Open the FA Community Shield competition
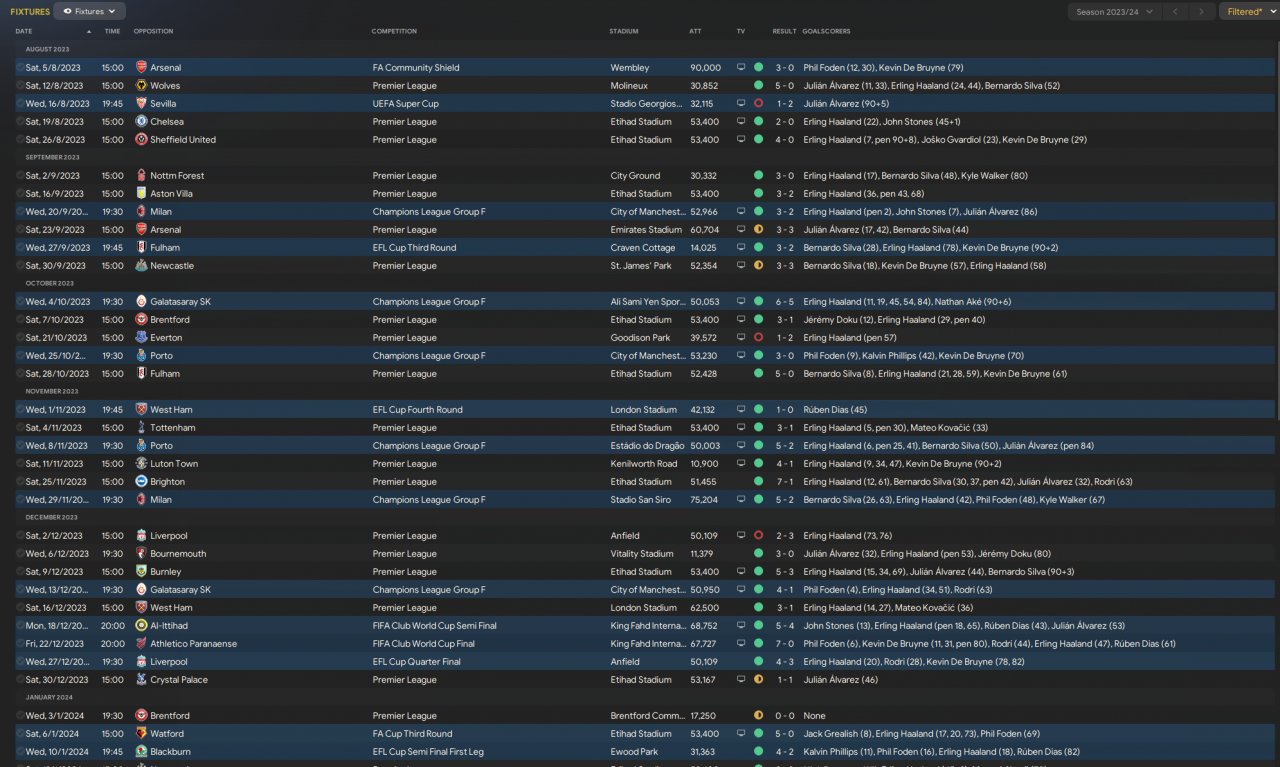Image resolution: width=1280 pixels, height=767 pixels. click(416, 68)
